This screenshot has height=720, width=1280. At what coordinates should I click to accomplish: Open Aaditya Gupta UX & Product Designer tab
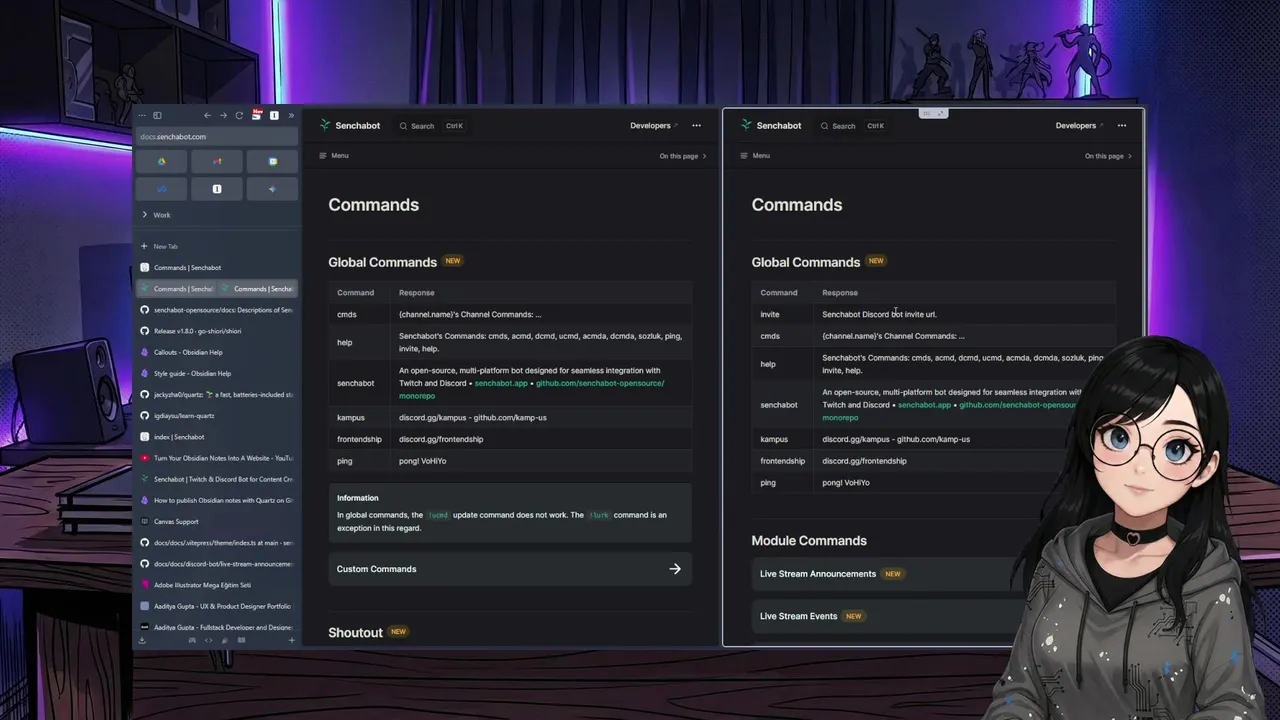(217, 606)
